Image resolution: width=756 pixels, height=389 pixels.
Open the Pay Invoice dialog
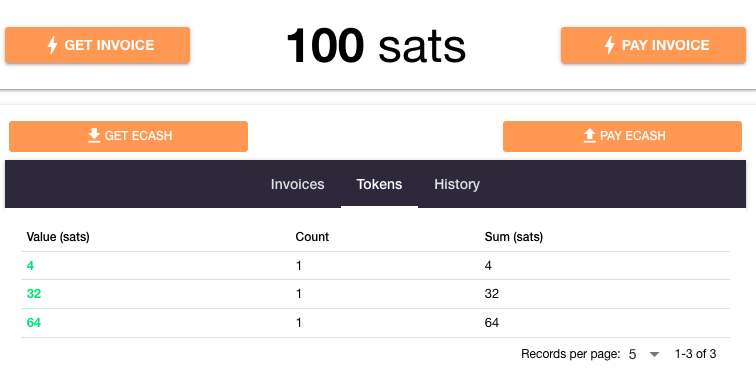(x=653, y=45)
